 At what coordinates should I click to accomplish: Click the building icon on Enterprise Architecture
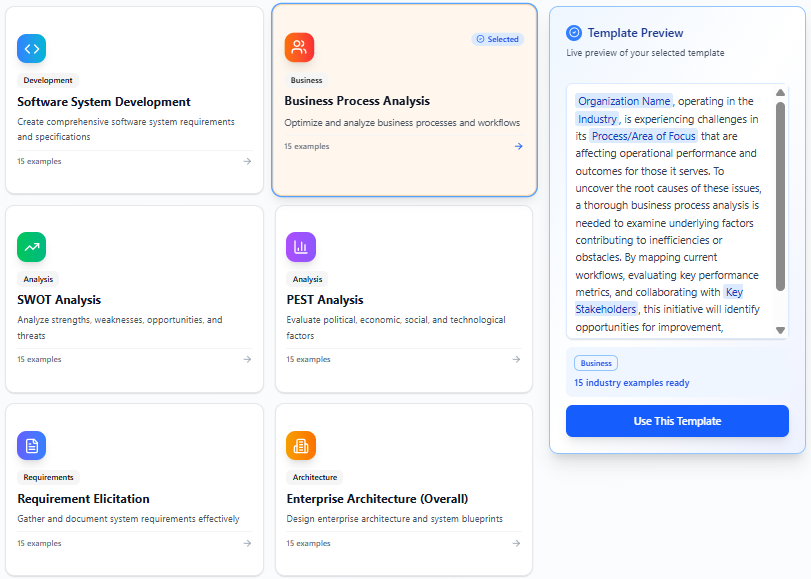[300, 445]
